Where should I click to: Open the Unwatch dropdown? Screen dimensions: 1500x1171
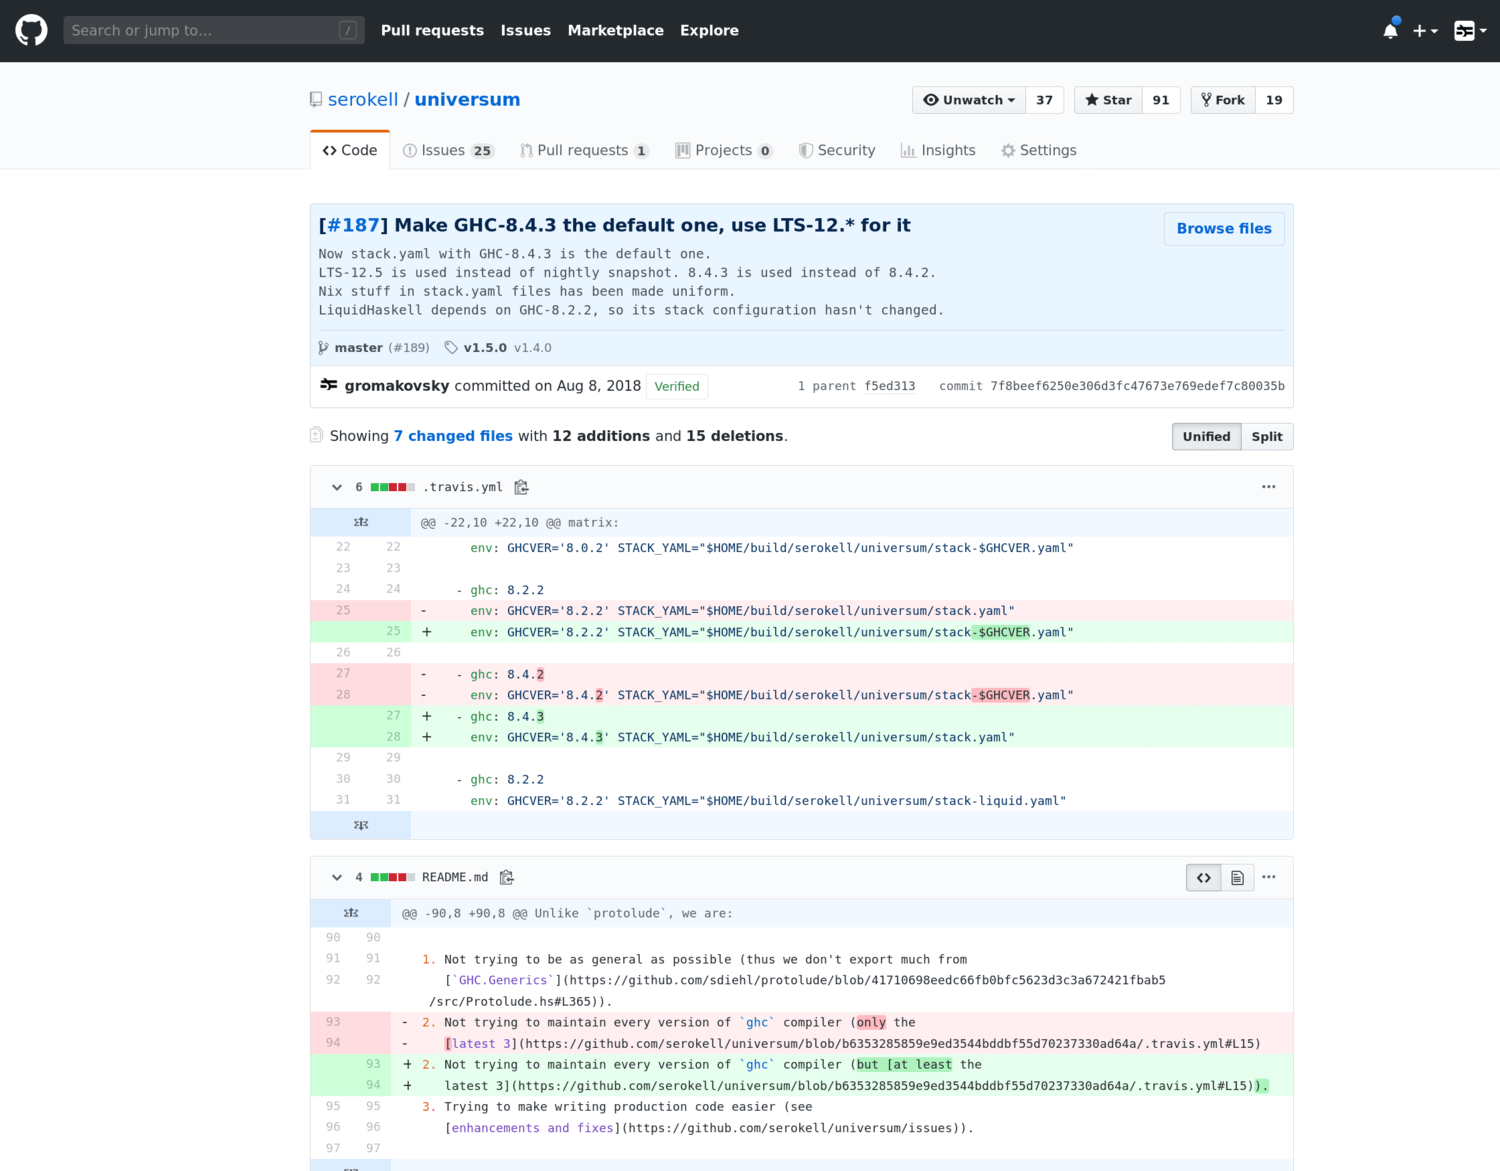(x=969, y=100)
